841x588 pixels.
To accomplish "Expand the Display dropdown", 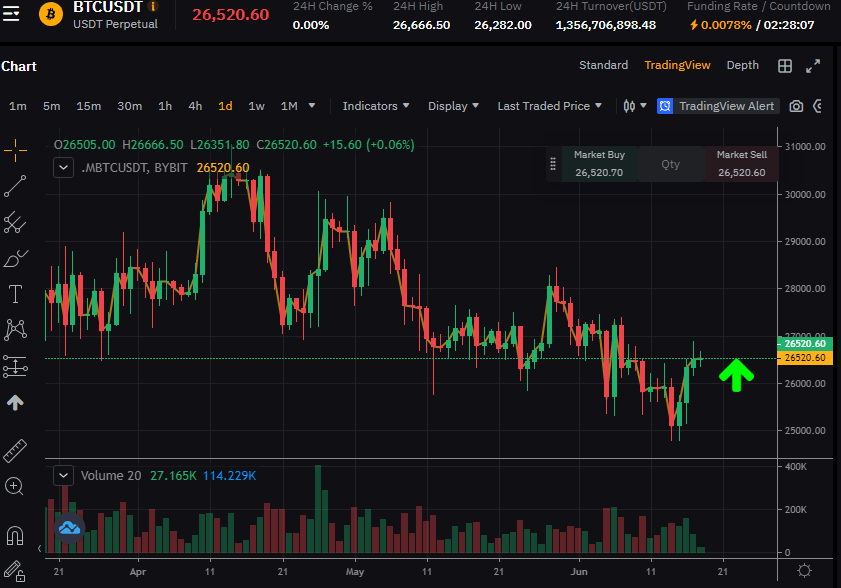I will (453, 106).
